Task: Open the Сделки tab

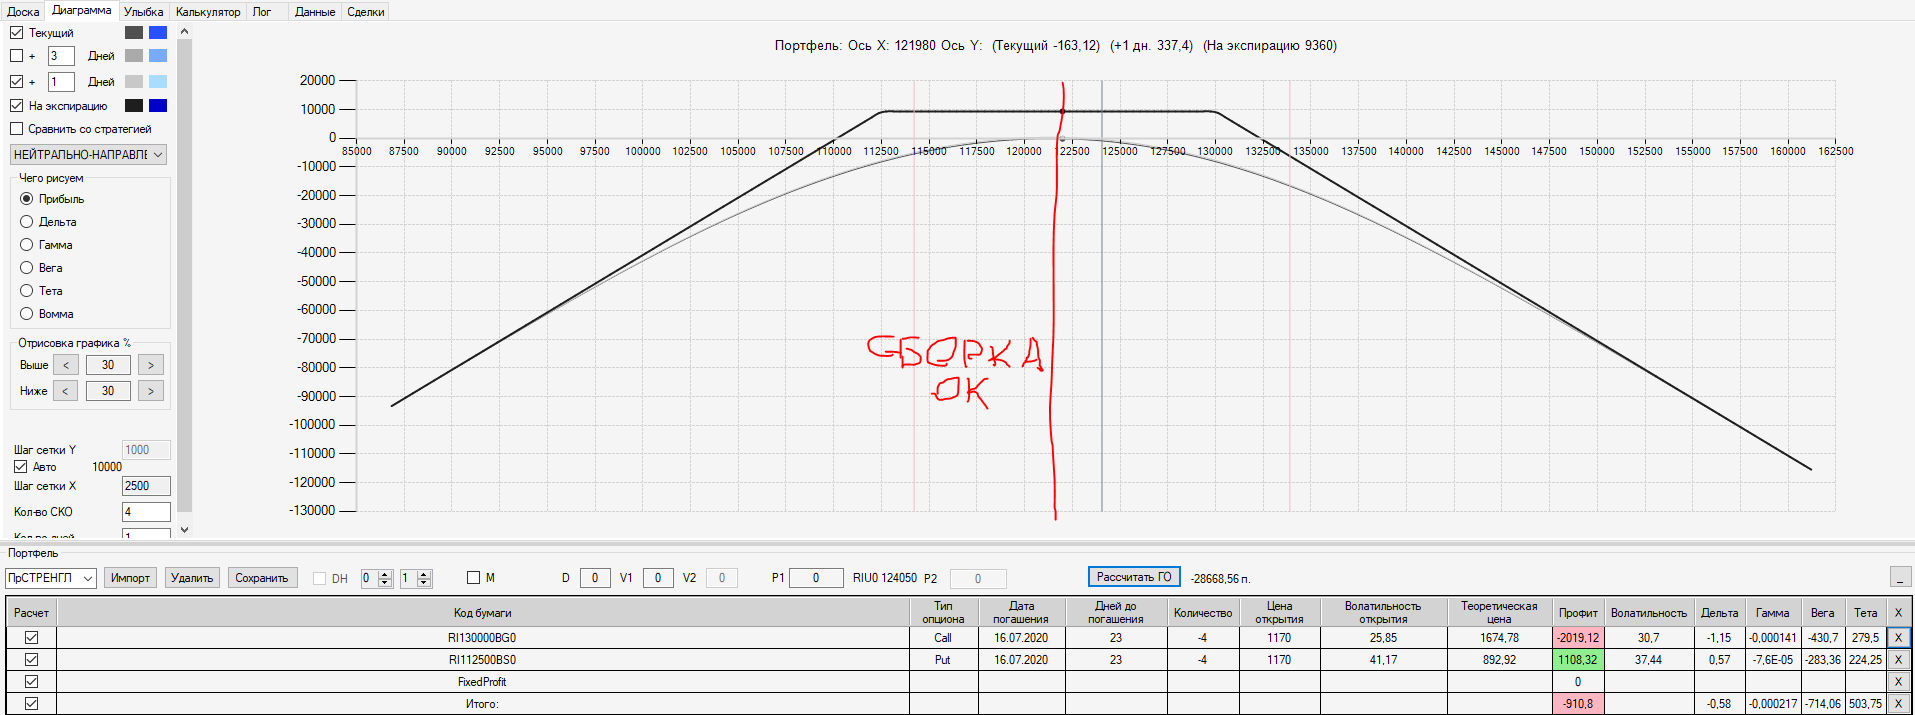Action: click(366, 12)
